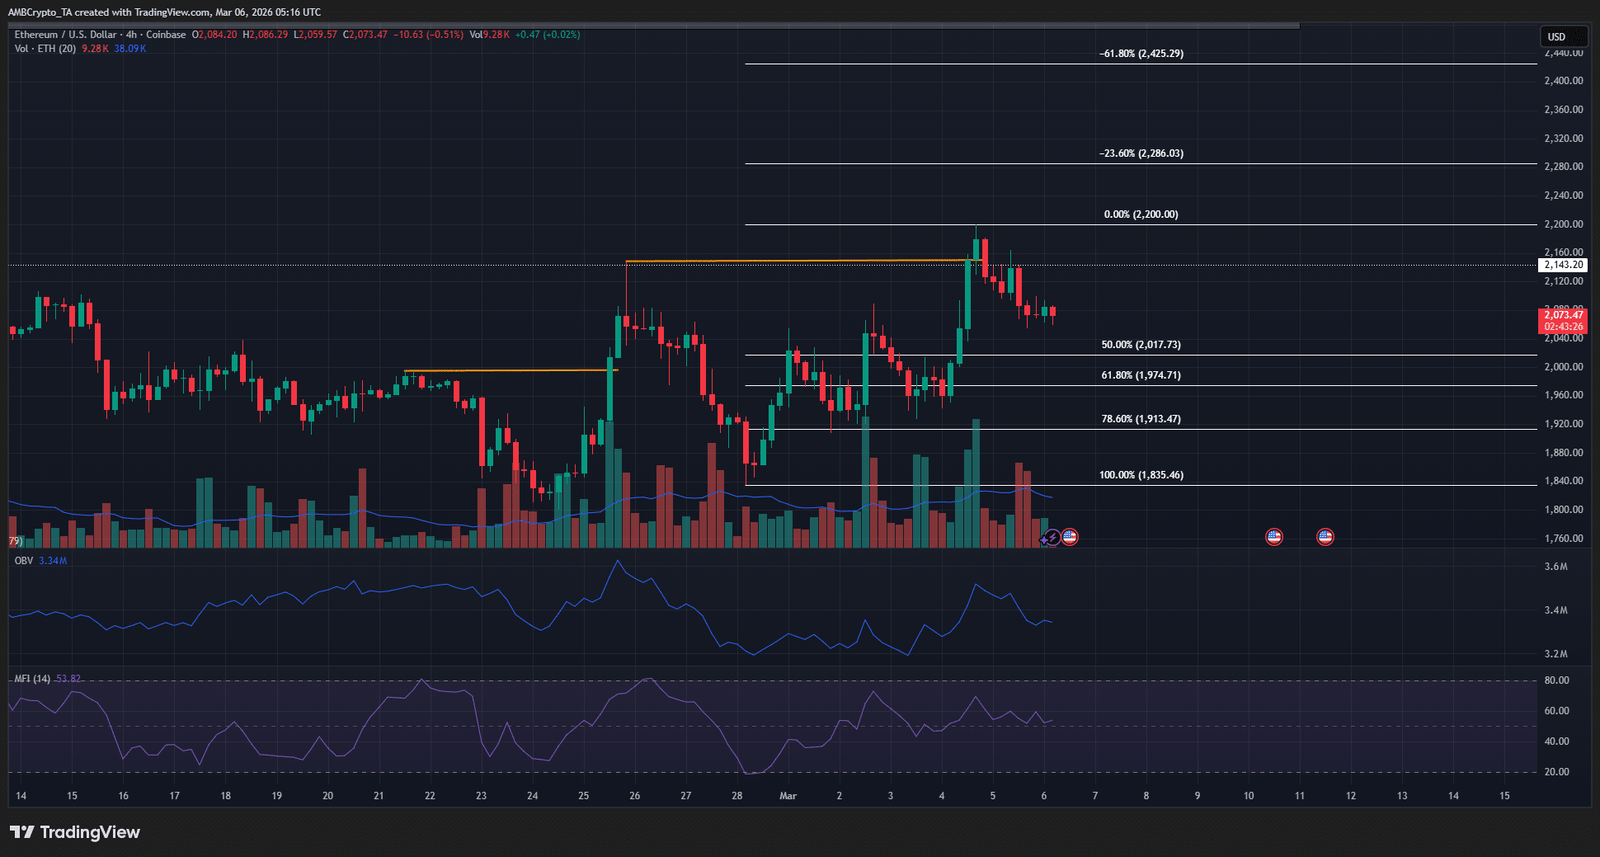Click the purple lightning bolt event icon
This screenshot has height=857, width=1600.
click(x=1052, y=538)
